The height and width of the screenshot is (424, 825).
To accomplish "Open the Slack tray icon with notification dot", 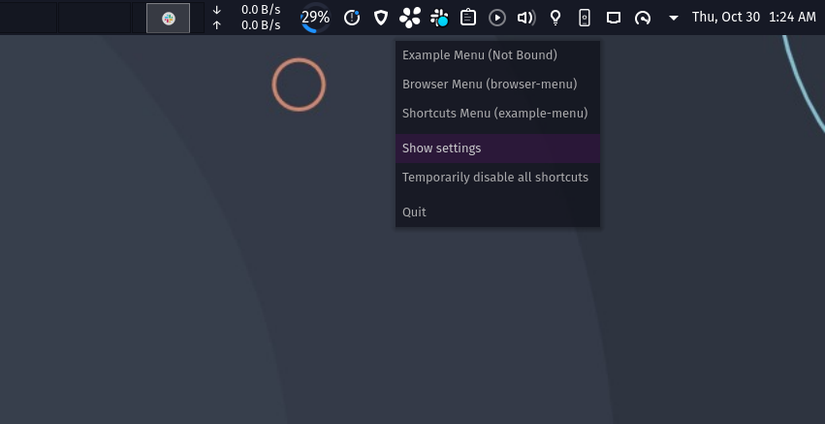I will (x=439, y=18).
